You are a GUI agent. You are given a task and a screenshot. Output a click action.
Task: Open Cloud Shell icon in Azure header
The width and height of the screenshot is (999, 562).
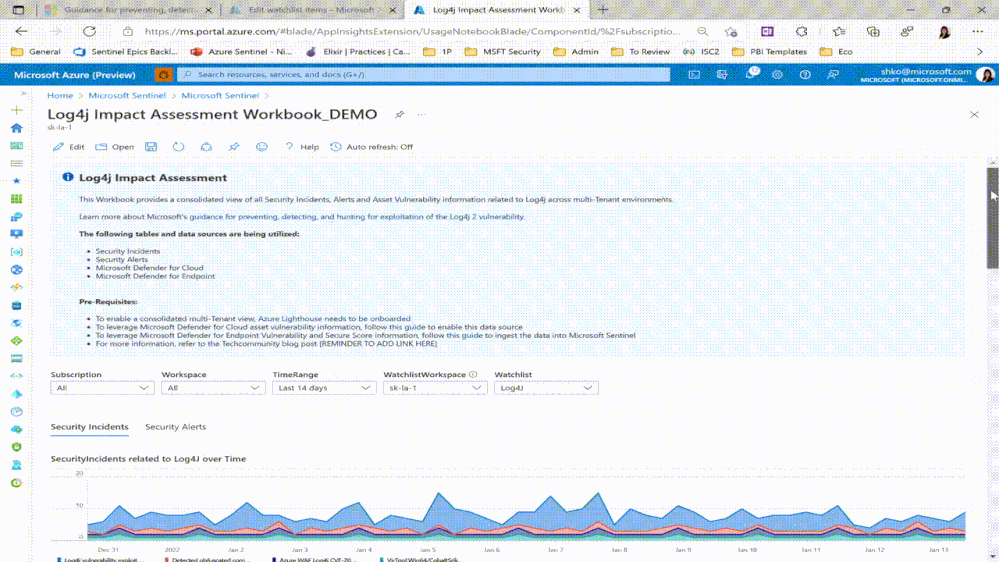coord(694,75)
